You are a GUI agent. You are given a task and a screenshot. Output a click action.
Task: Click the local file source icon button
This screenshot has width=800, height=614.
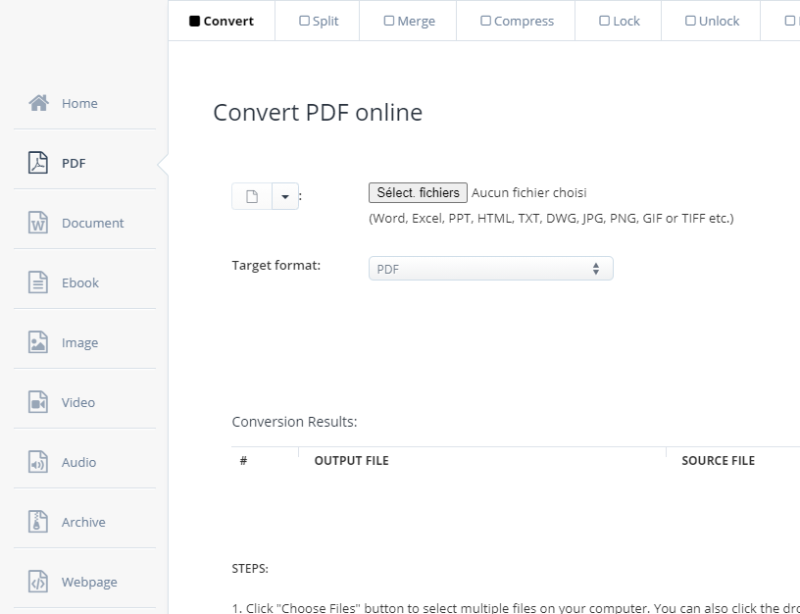tap(252, 197)
